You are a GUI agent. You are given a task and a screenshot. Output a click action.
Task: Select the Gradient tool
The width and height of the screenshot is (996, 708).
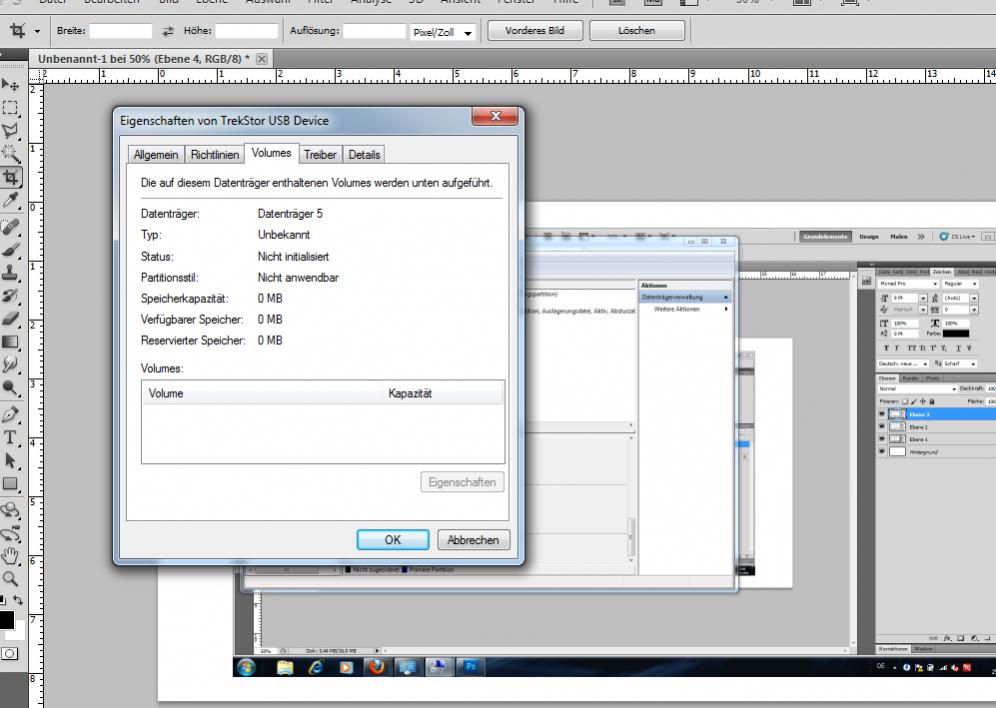pos(10,342)
